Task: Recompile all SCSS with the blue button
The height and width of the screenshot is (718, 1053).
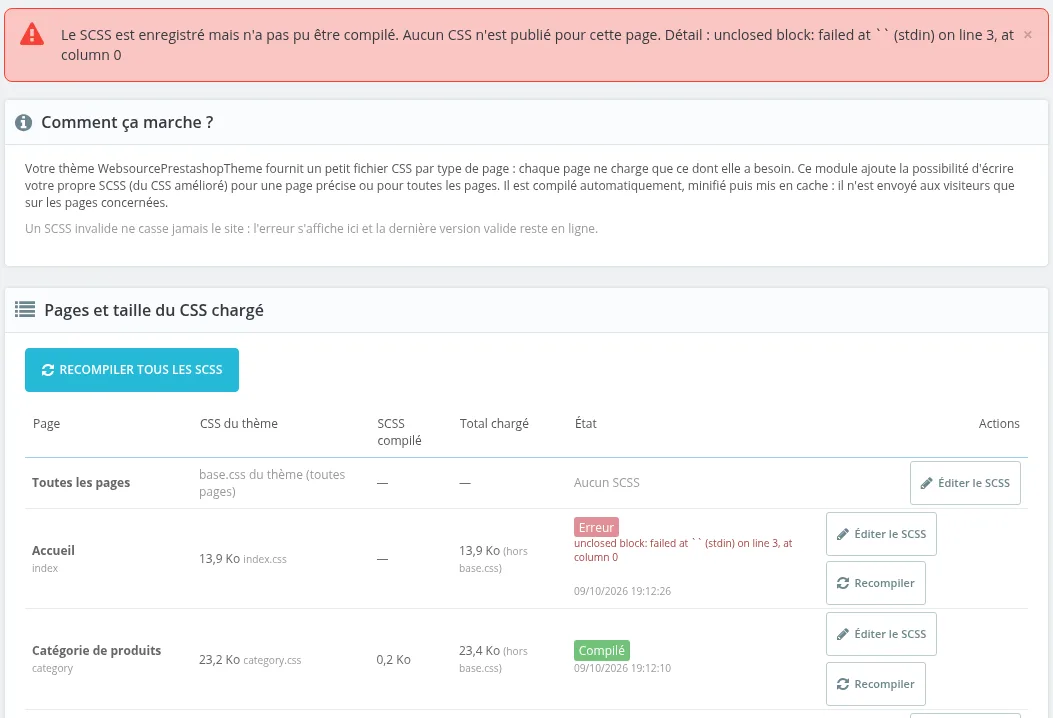Action: 132,369
